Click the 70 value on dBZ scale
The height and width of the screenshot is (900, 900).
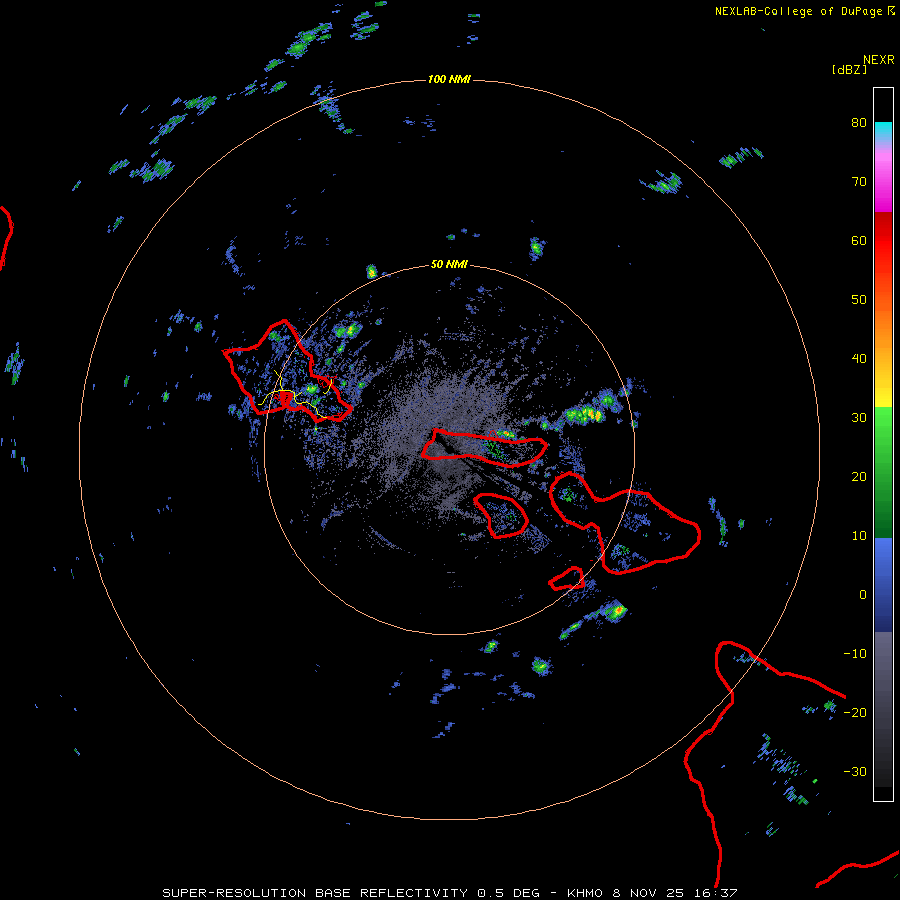(x=859, y=182)
